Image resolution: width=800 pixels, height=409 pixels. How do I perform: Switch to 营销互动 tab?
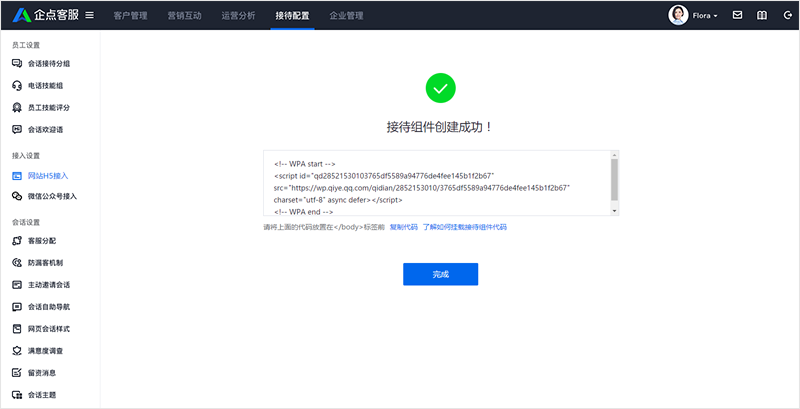(x=185, y=15)
